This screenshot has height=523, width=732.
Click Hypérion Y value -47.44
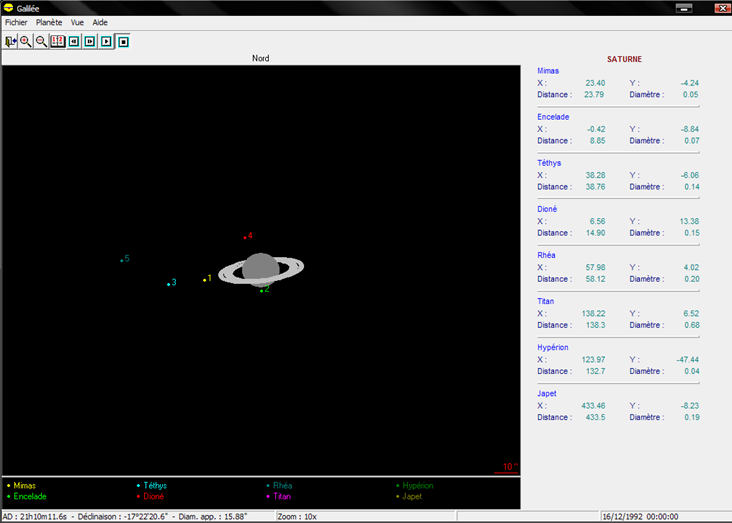(688, 360)
